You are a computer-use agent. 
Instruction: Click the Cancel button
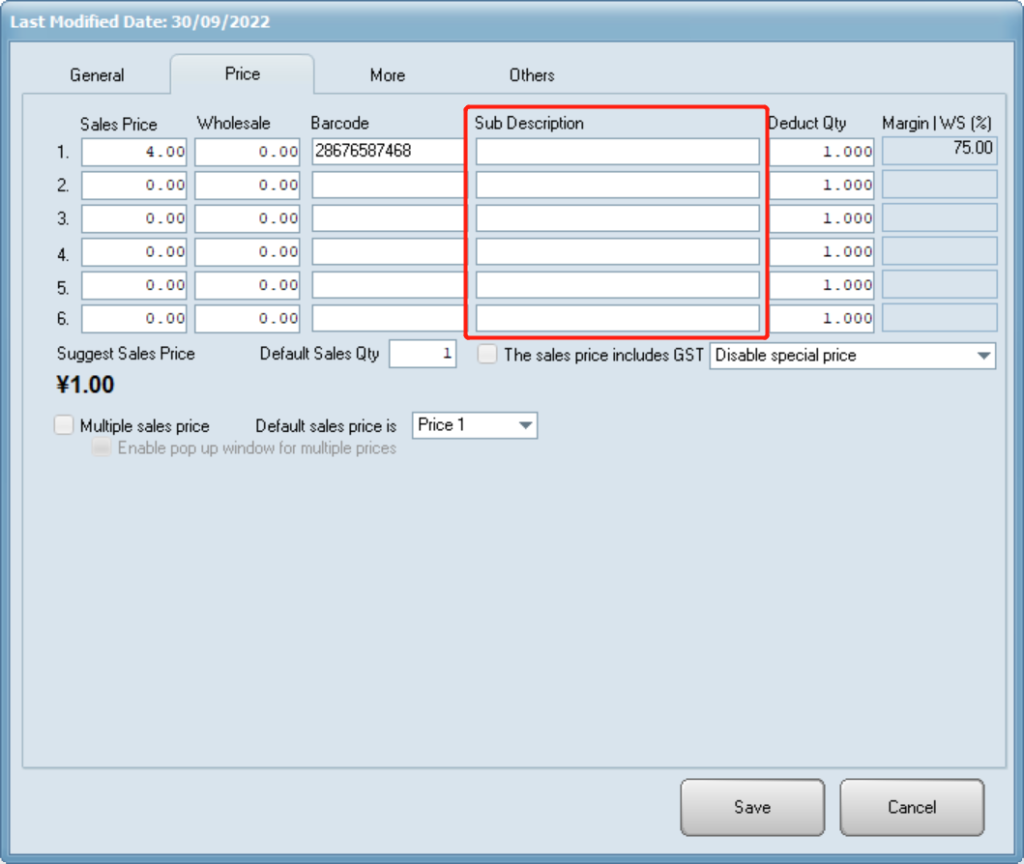point(911,807)
